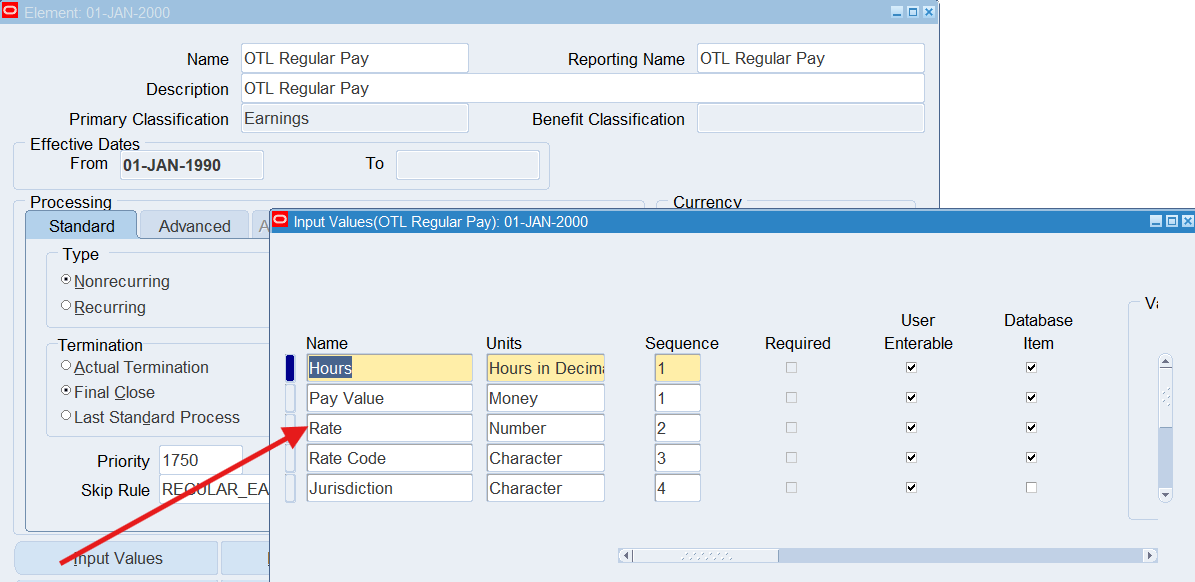Click the Oracle icon in Input Values title bar
This screenshot has width=1195, height=582.
[280, 221]
